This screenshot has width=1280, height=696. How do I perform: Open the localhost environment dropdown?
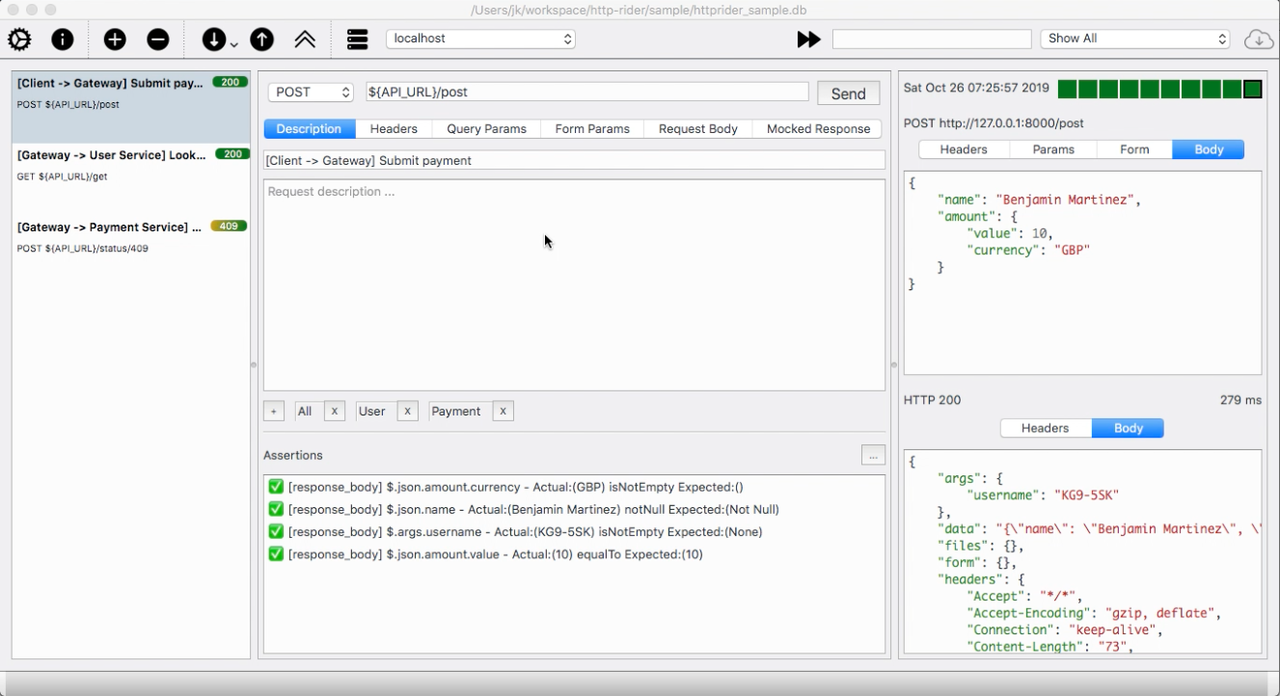click(x=481, y=39)
